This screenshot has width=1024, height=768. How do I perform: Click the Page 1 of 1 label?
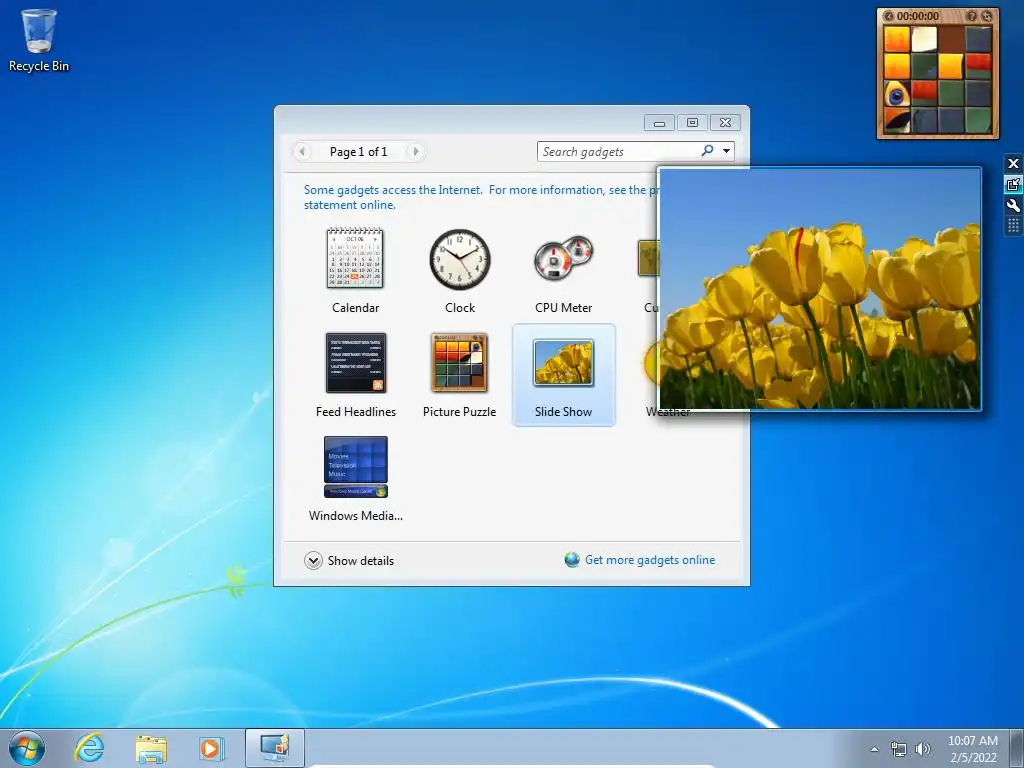tap(359, 152)
